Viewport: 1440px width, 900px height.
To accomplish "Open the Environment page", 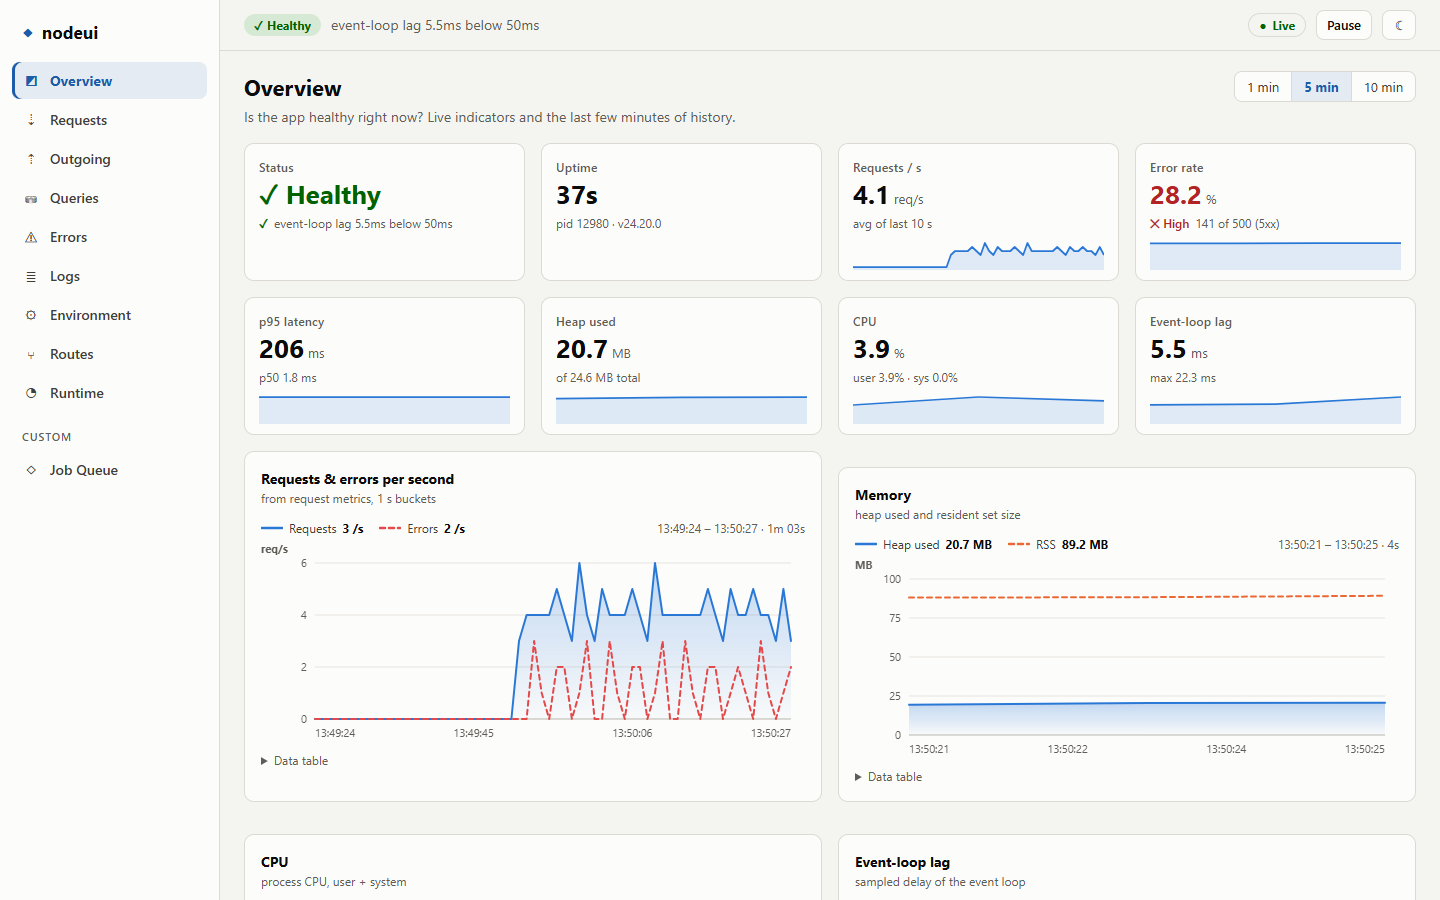I will click(x=110, y=315).
